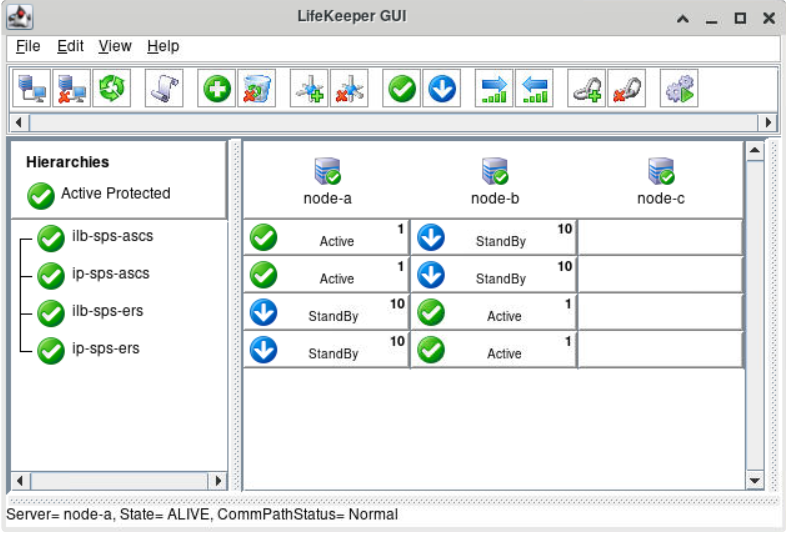
Task: Click the Delete Resource Hierarchy trash icon
Action: pyautogui.click(x=257, y=88)
